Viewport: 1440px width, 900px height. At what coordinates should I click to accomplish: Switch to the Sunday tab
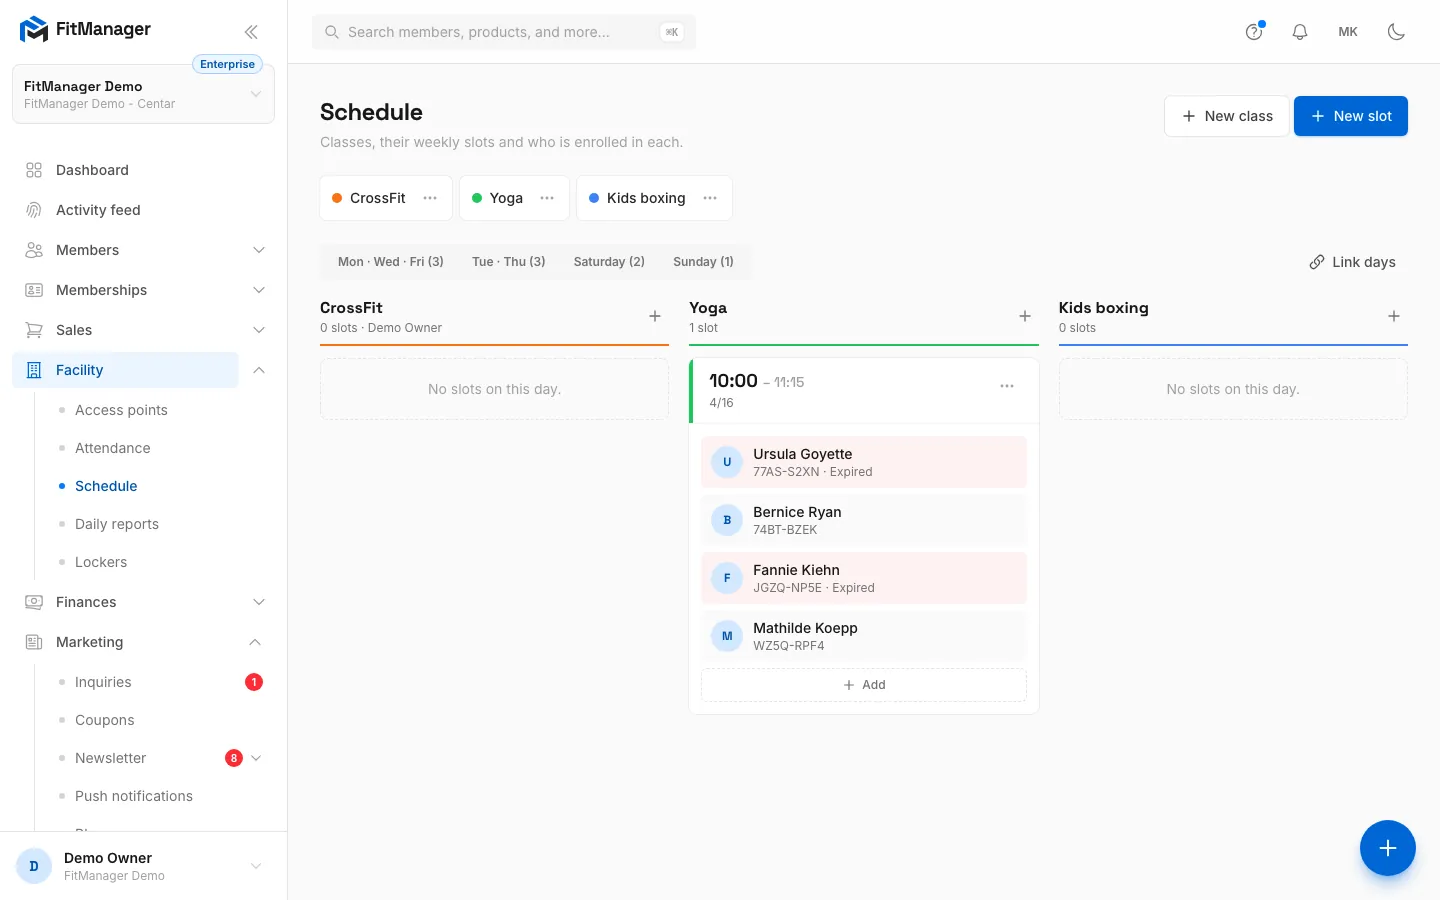click(703, 262)
